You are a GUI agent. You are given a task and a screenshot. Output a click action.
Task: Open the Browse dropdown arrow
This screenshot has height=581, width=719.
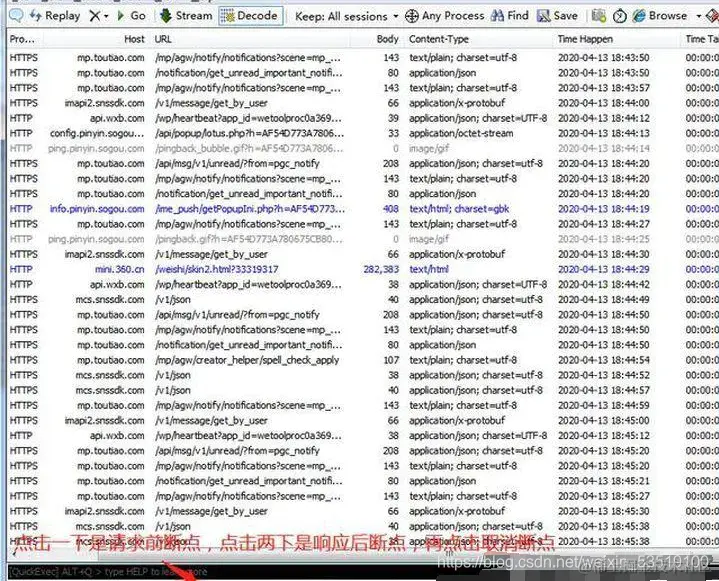point(698,17)
